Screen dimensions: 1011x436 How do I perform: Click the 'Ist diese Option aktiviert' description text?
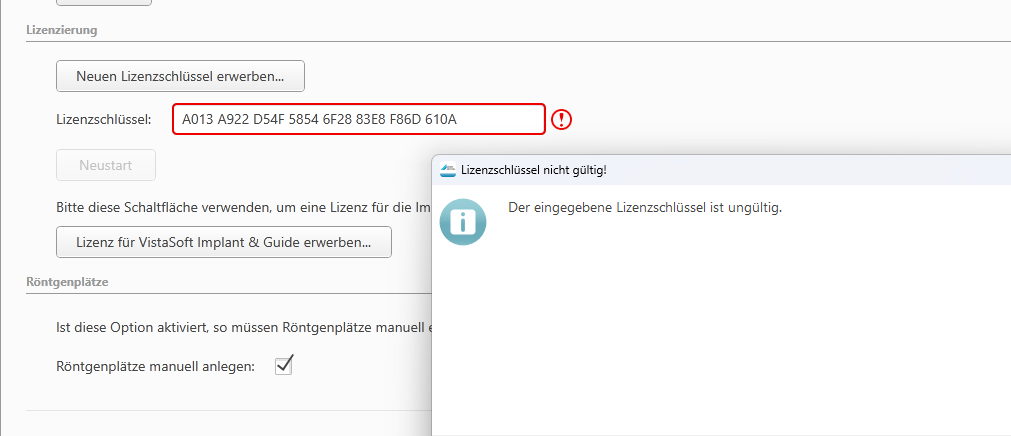pyautogui.click(x=242, y=328)
